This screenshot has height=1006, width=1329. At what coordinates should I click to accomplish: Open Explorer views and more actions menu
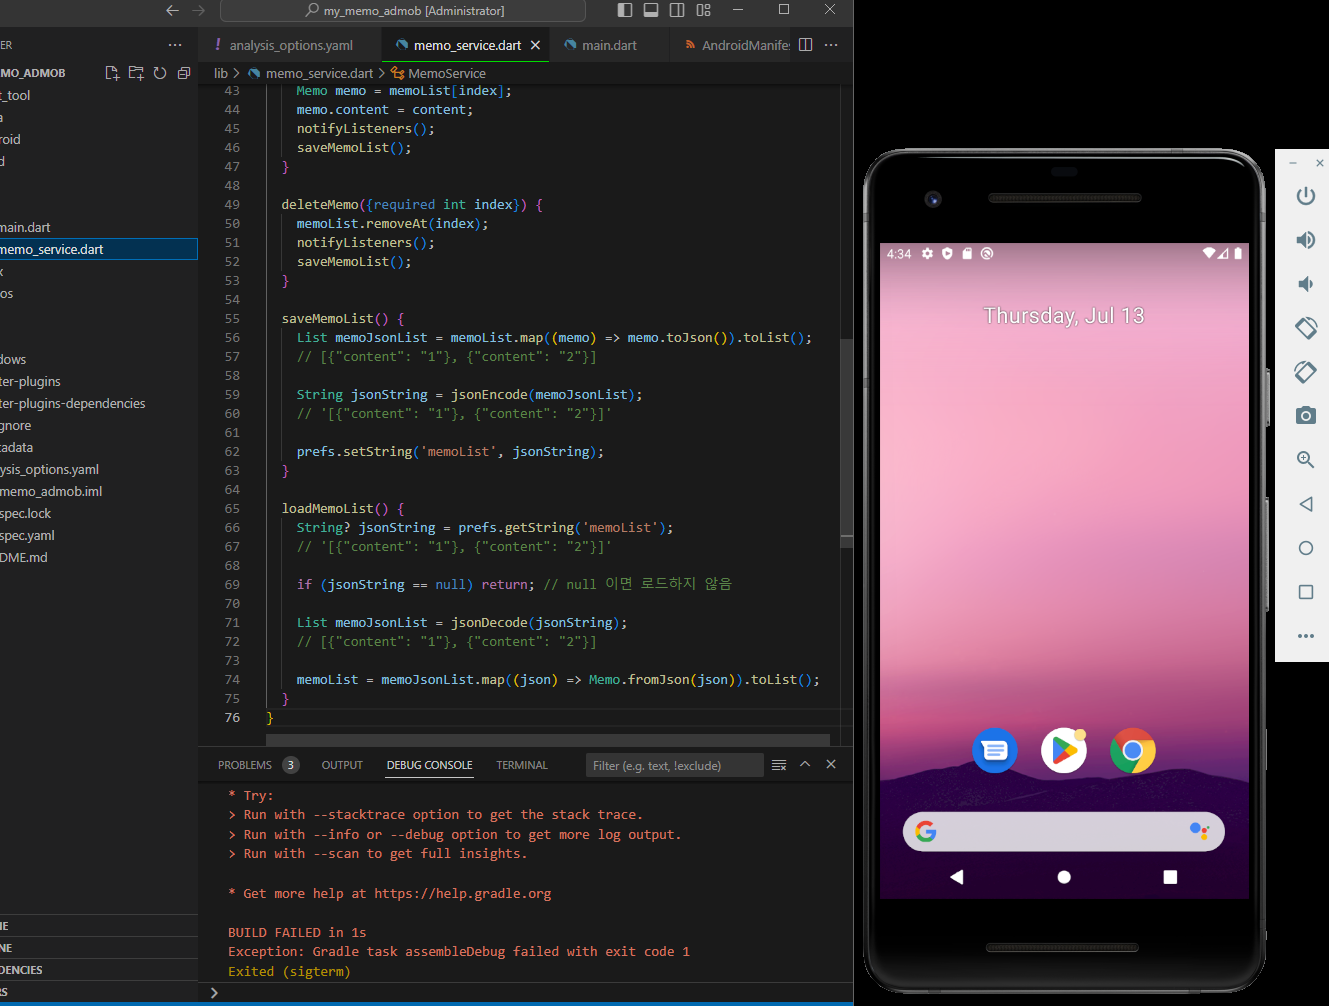point(176,45)
